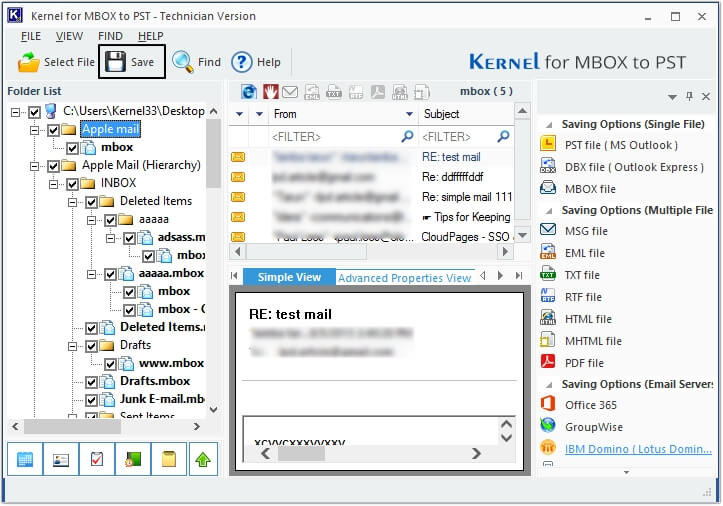Select the MHTML file icon
Screen dimensions: 723x506
(x=548, y=340)
